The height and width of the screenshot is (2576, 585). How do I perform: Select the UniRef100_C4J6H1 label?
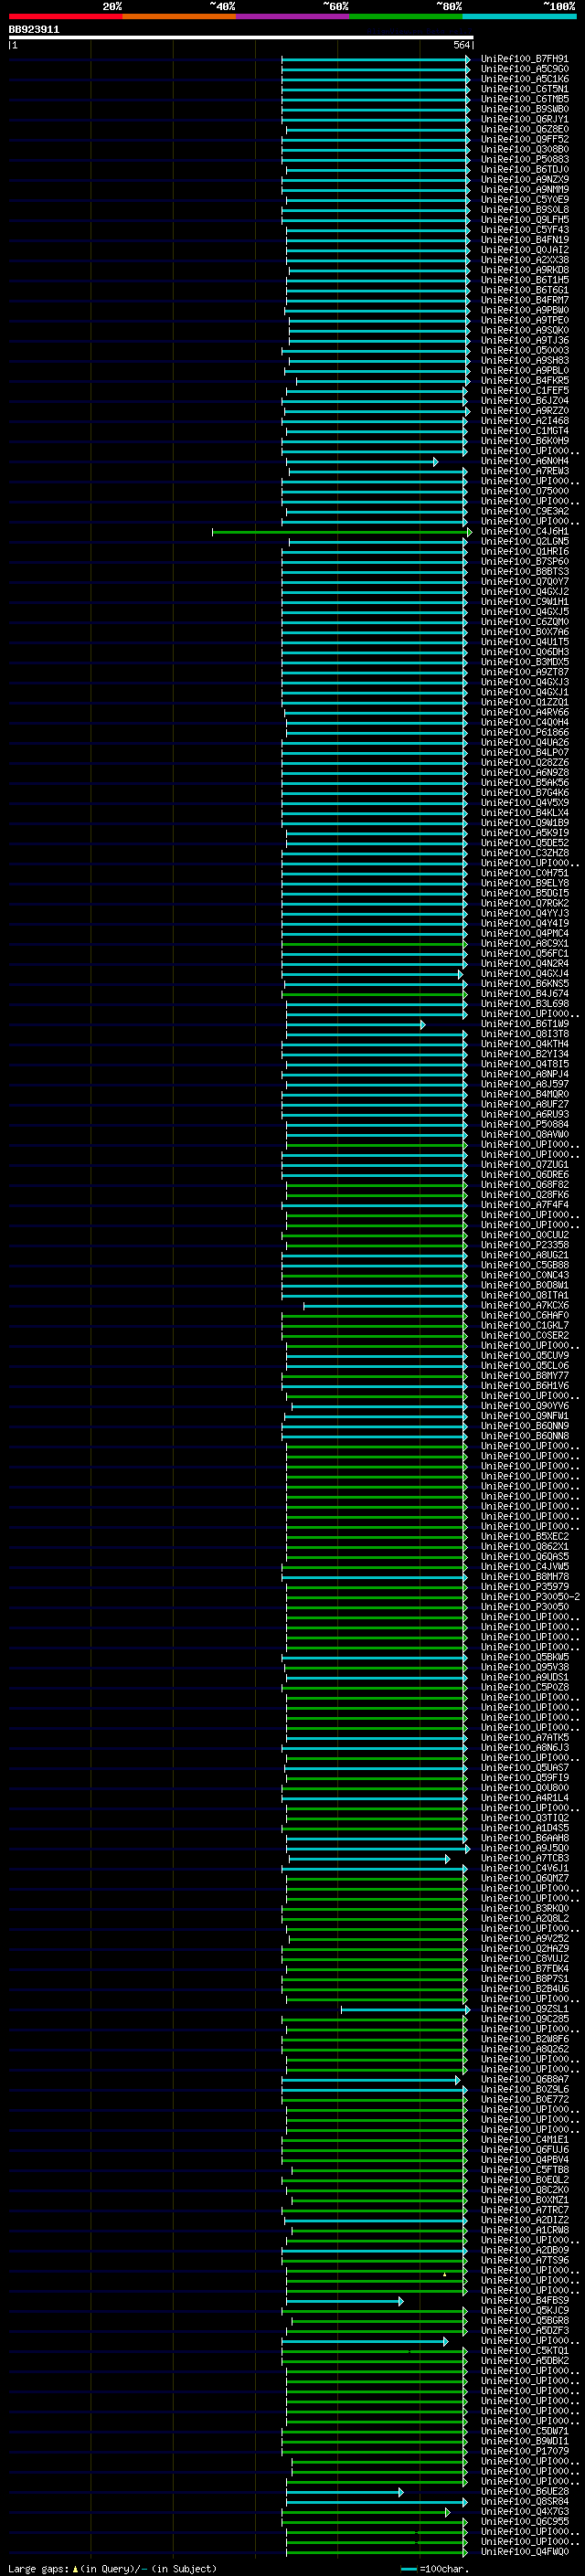tap(524, 533)
